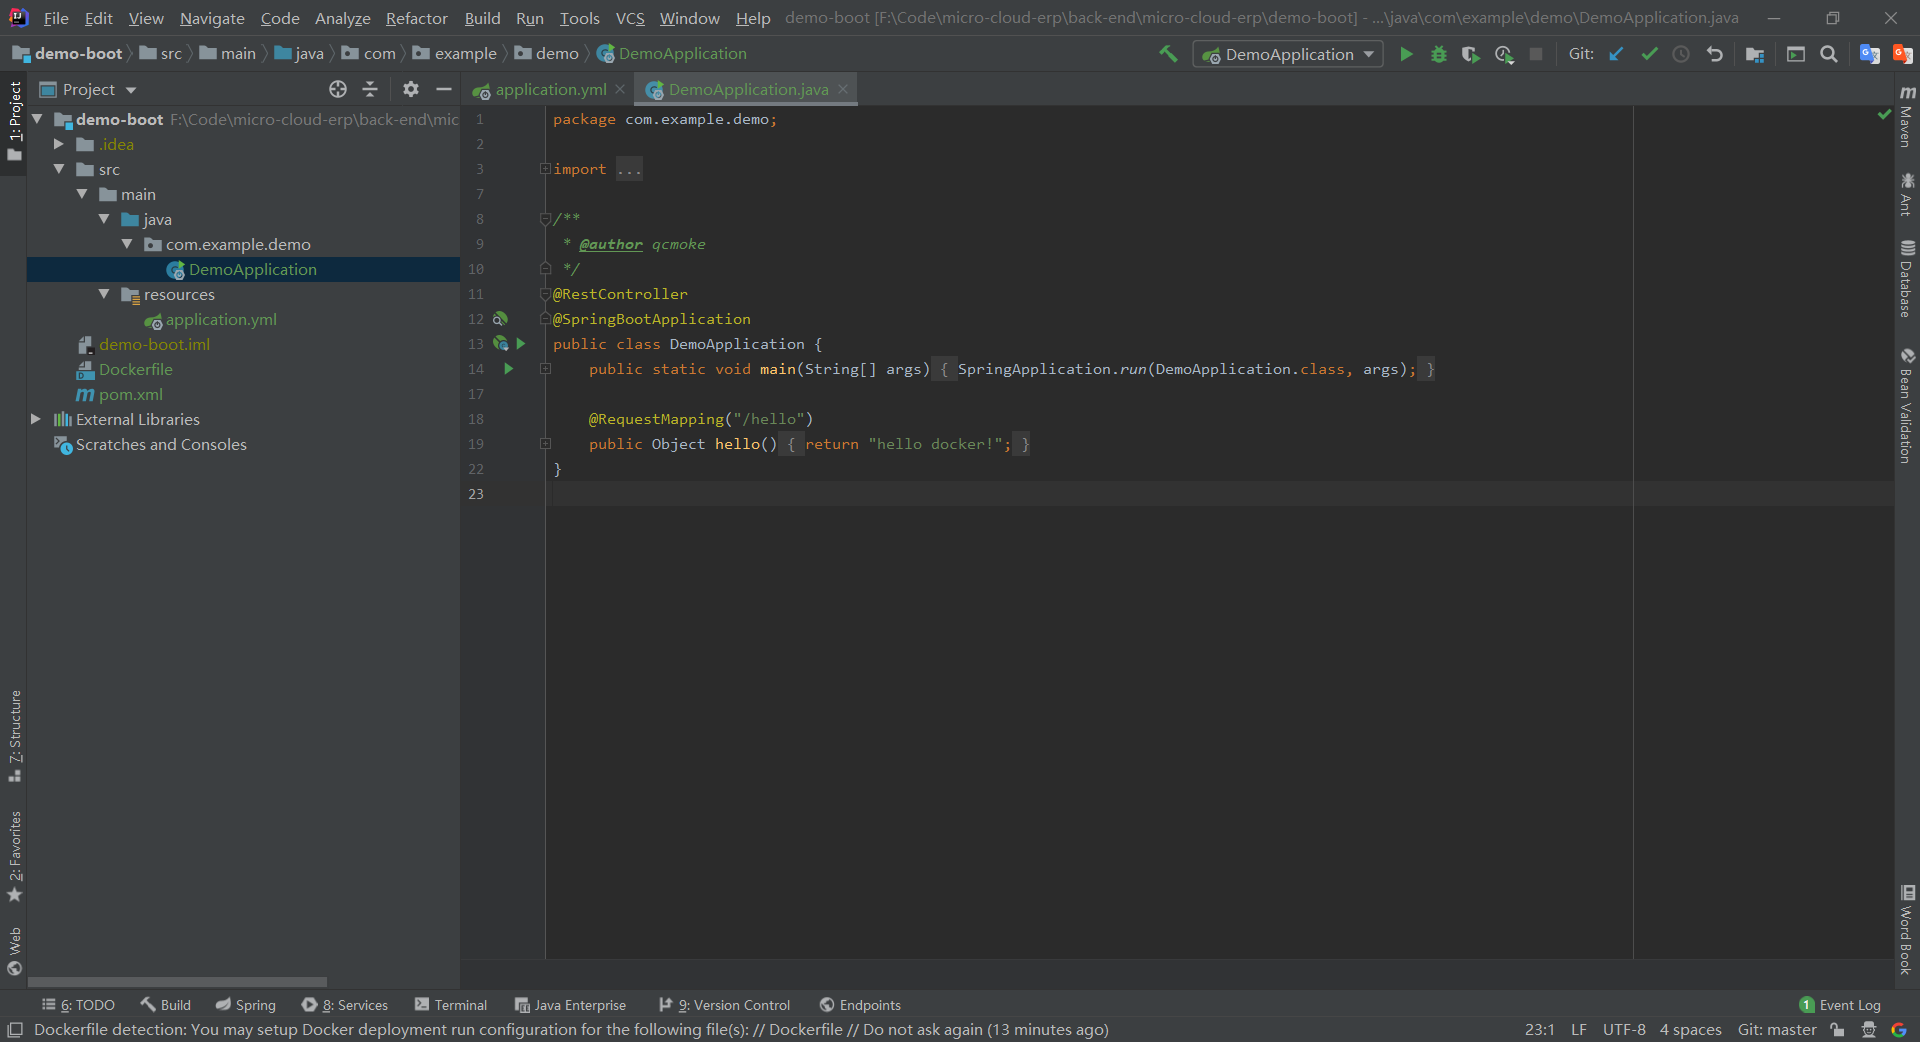Open the VCS menu
The width and height of the screenshot is (1920, 1042).
[x=630, y=18]
